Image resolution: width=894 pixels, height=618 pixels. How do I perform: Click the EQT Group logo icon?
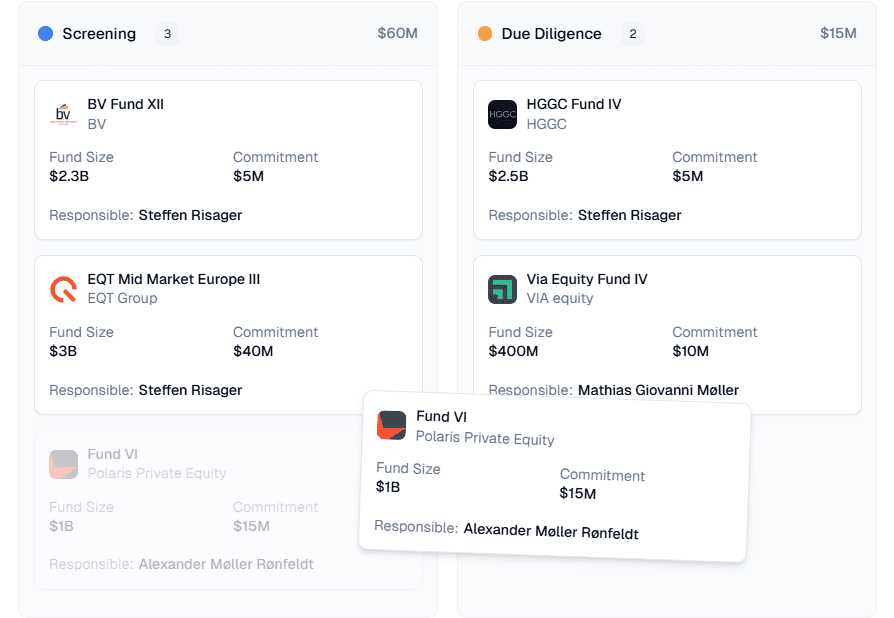click(x=63, y=289)
